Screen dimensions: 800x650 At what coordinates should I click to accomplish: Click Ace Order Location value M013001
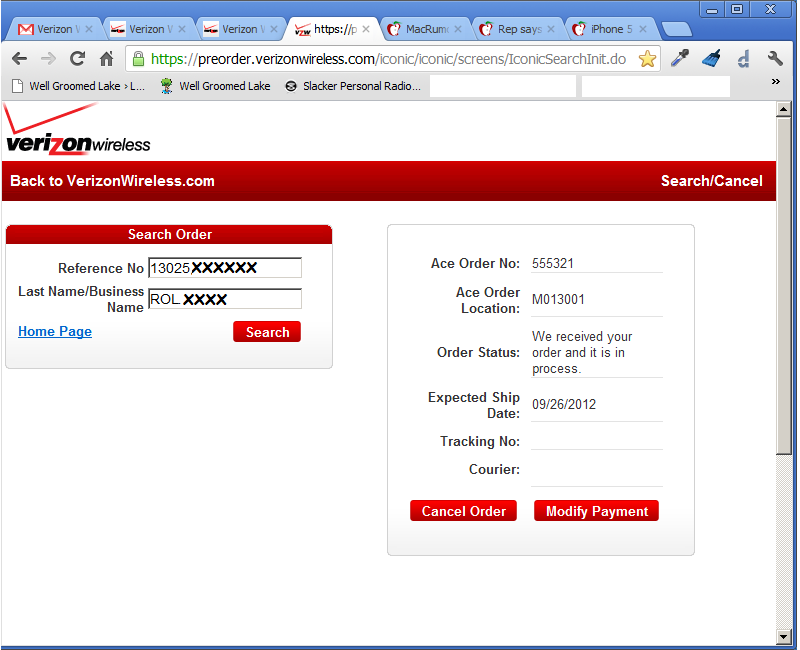pyautogui.click(x=558, y=299)
